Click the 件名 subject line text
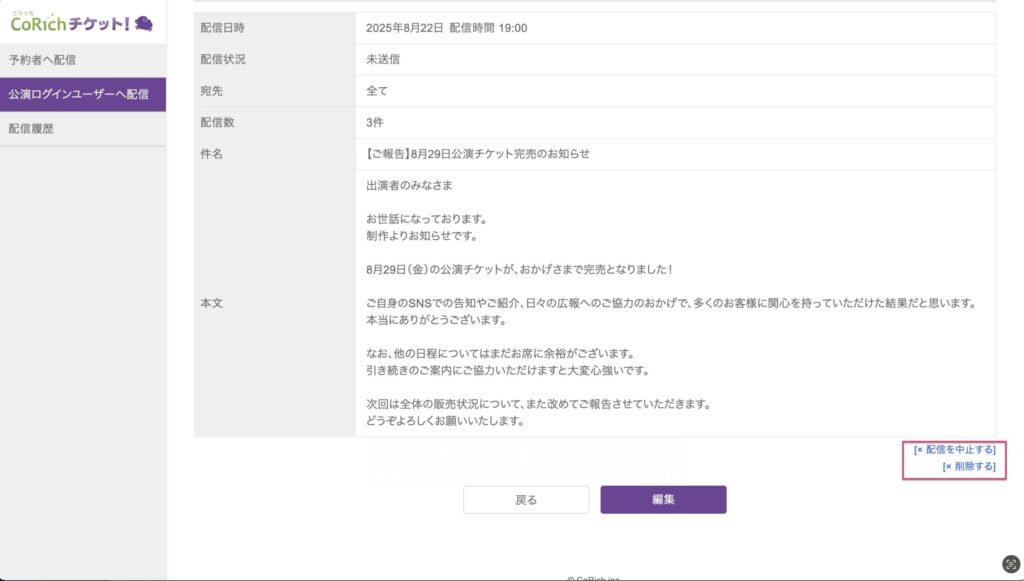The height and width of the screenshot is (581, 1024). [478, 154]
